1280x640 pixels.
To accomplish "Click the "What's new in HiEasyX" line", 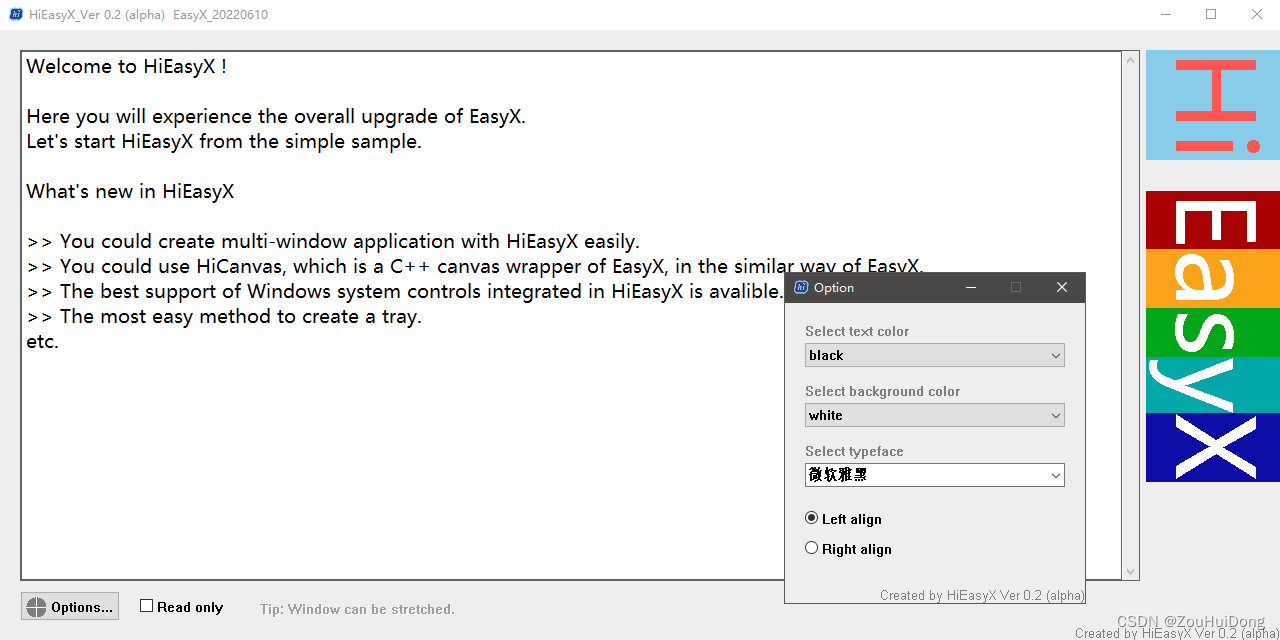I will pos(130,192).
